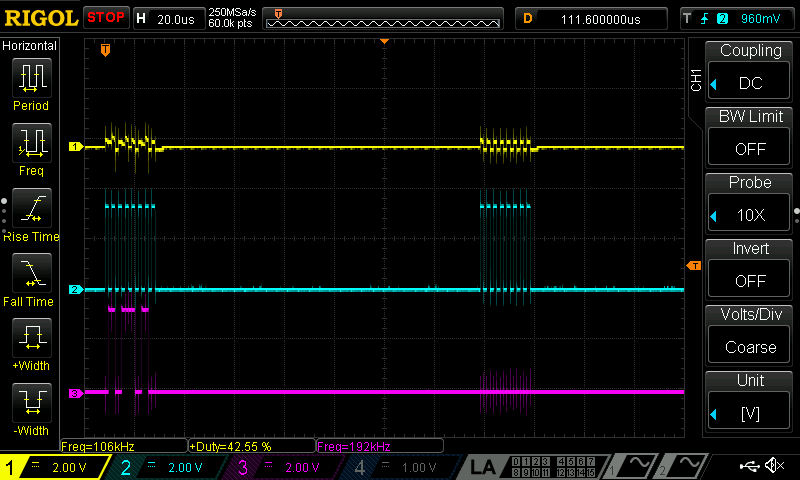Click the logic analyzer channel digit grid
800x480 pixels.
[x=553, y=467]
